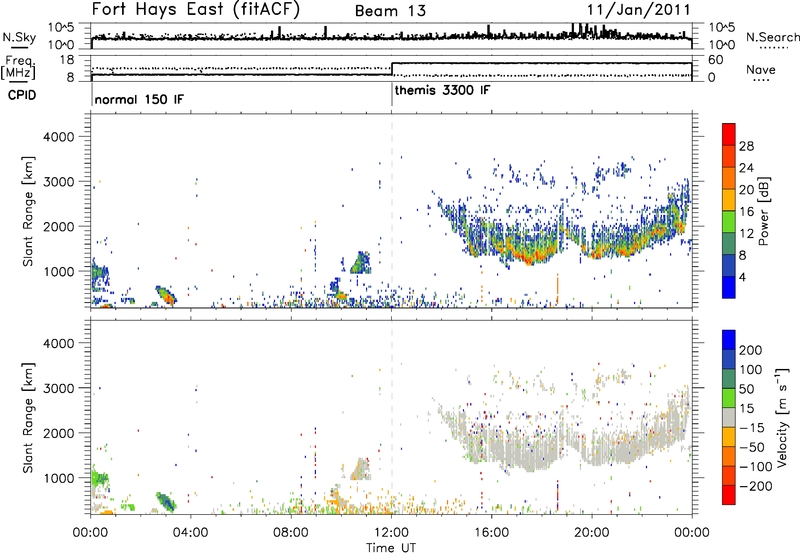Screen dimensions: 800x554
Task: Click the '12:00' time axis label
Action: coord(391,533)
